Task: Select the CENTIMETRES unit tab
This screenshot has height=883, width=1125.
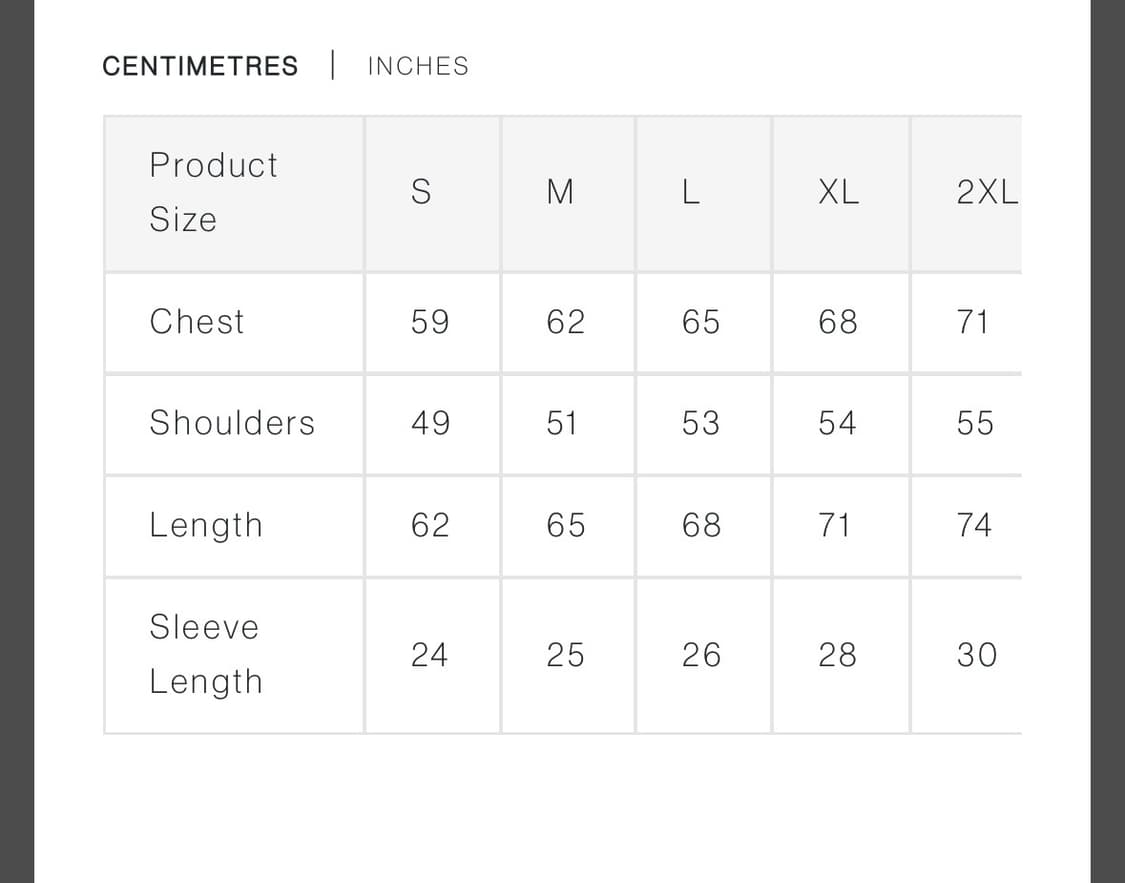Action: (200, 66)
